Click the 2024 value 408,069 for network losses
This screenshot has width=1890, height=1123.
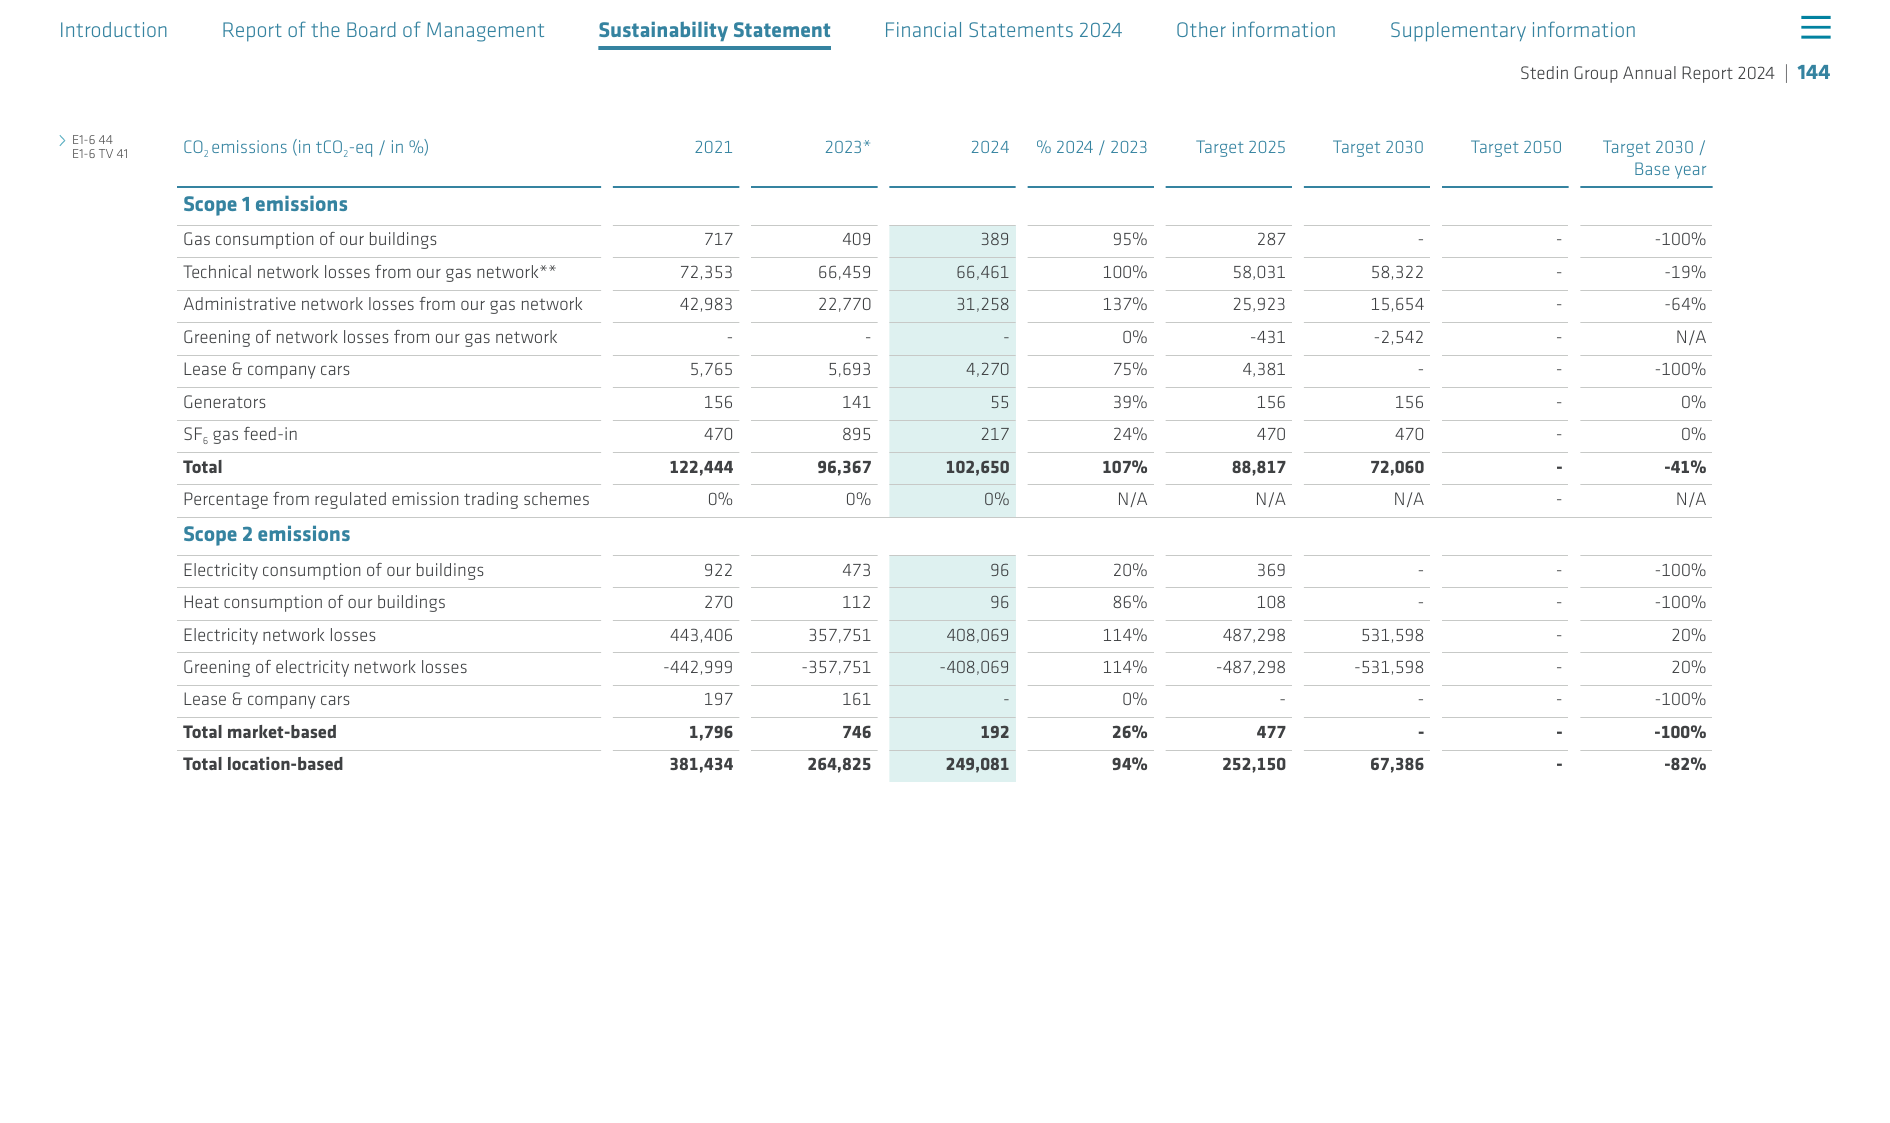coord(977,635)
